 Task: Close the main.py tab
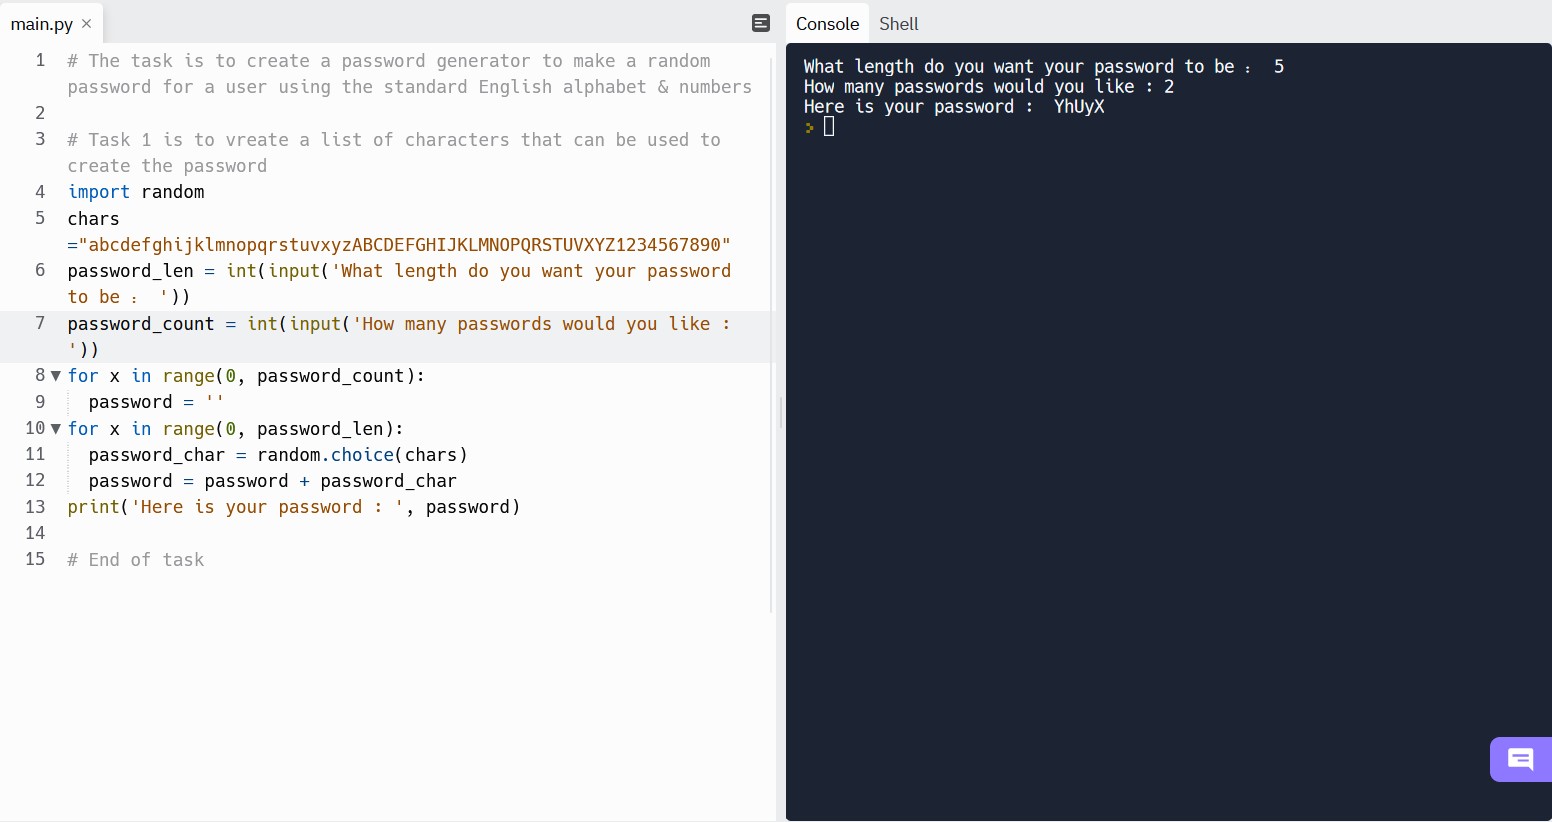[x=87, y=23]
